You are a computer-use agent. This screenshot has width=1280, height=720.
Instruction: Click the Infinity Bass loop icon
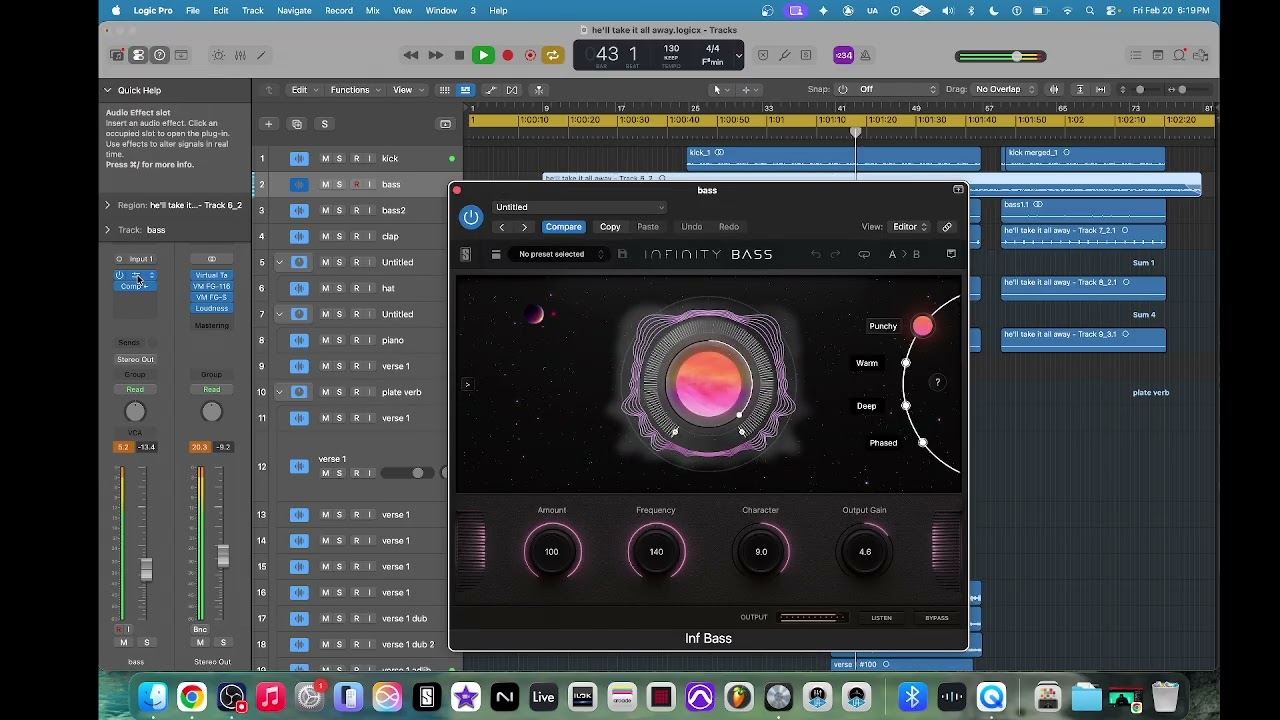click(x=864, y=254)
